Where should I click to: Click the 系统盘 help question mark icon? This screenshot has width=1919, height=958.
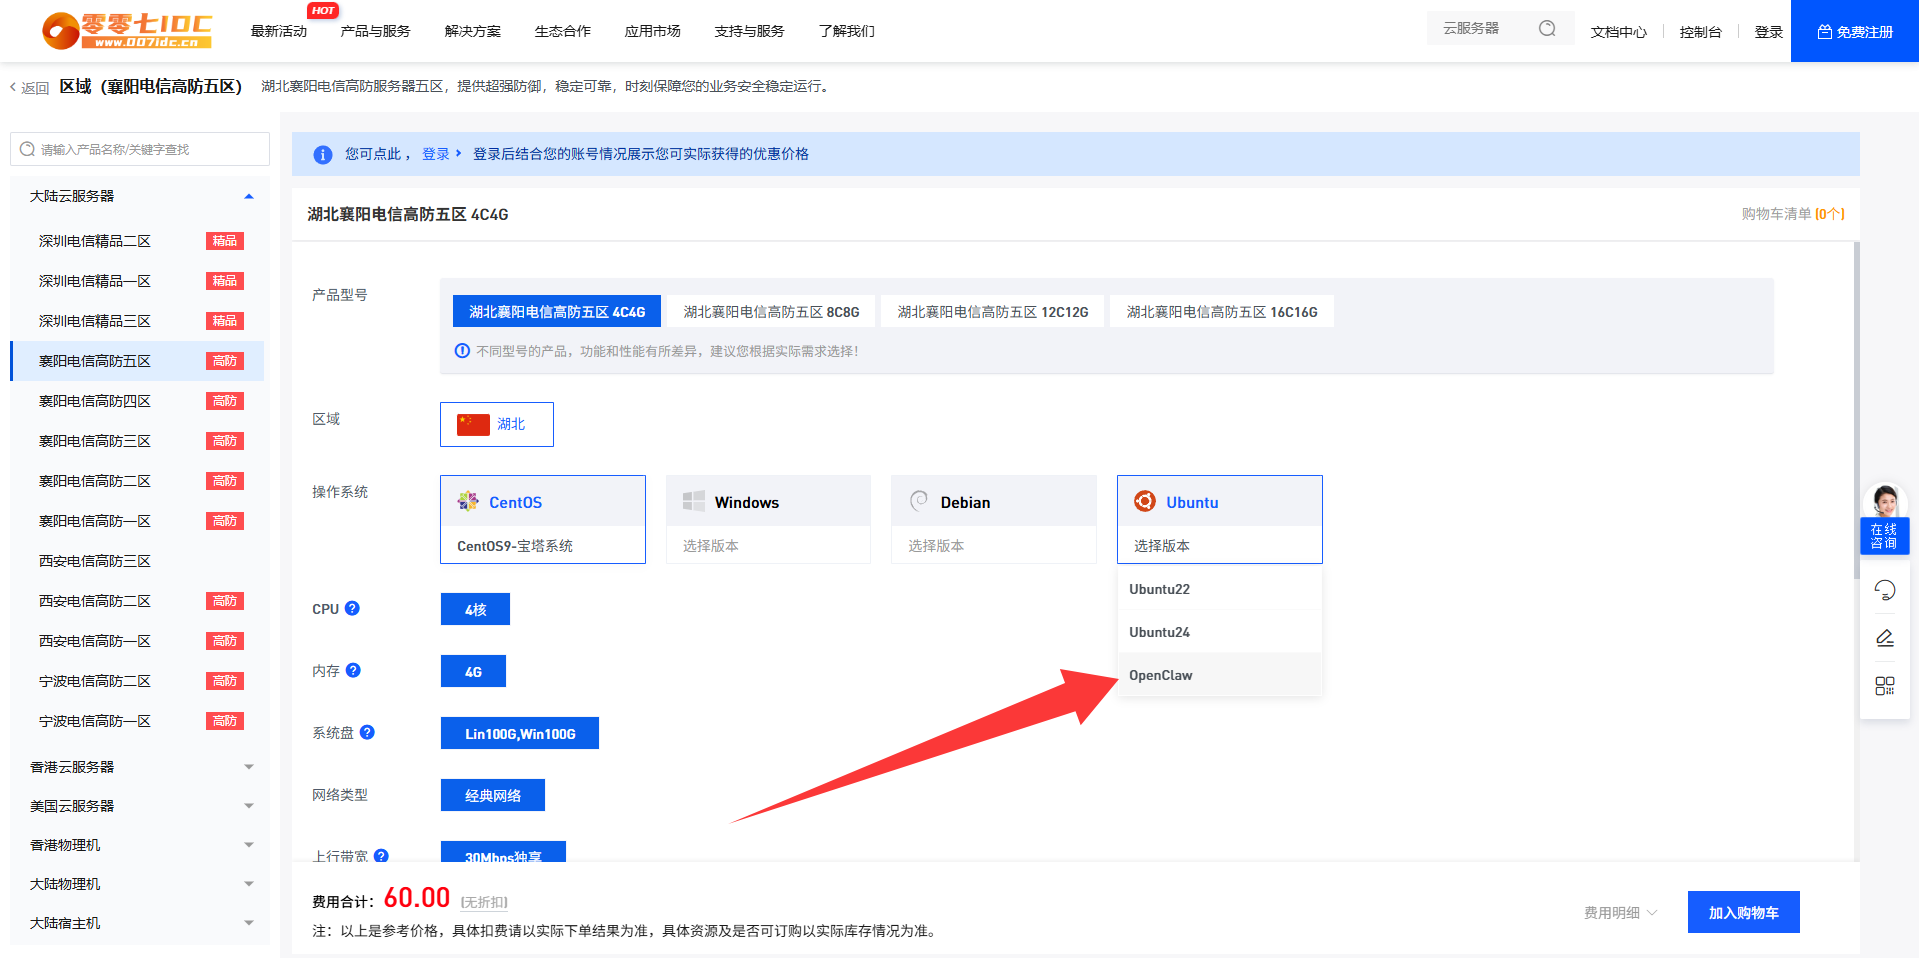[x=367, y=732]
